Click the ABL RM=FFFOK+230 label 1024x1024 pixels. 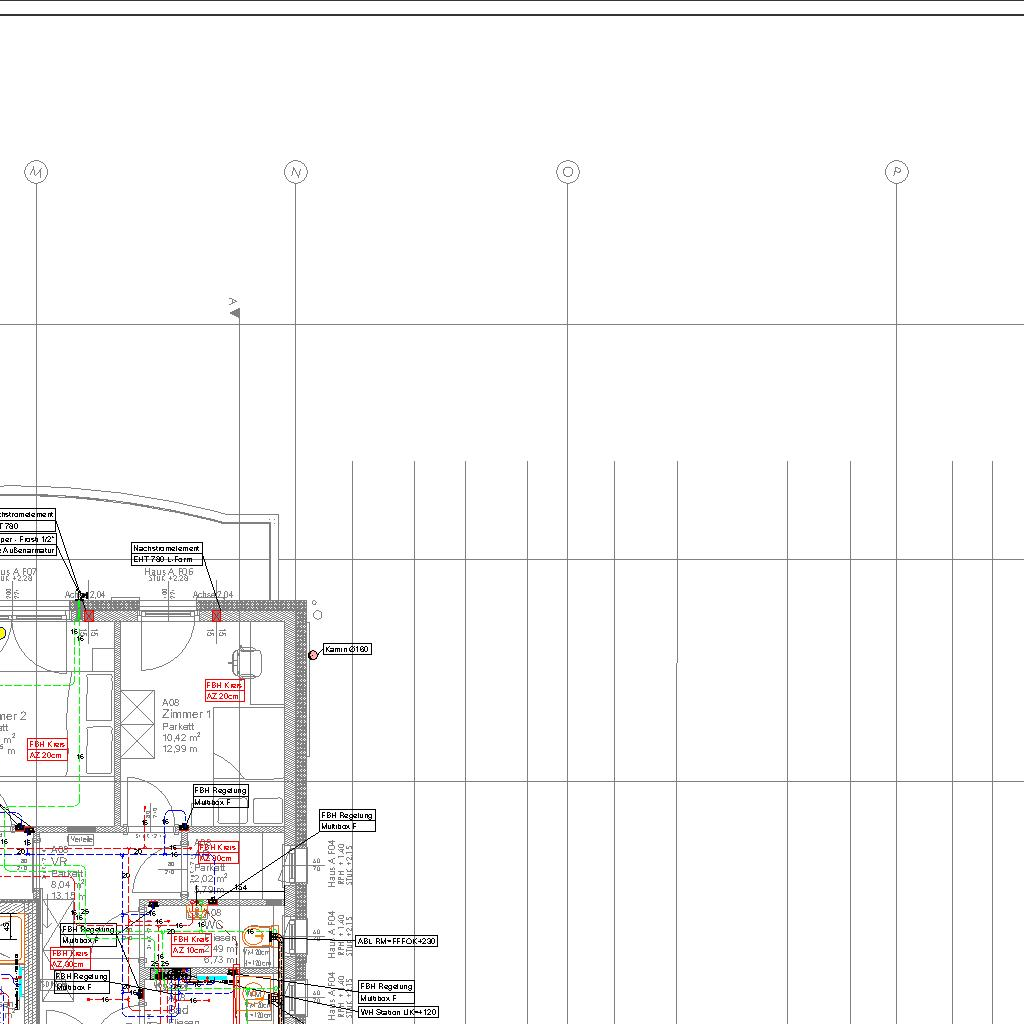[397, 941]
